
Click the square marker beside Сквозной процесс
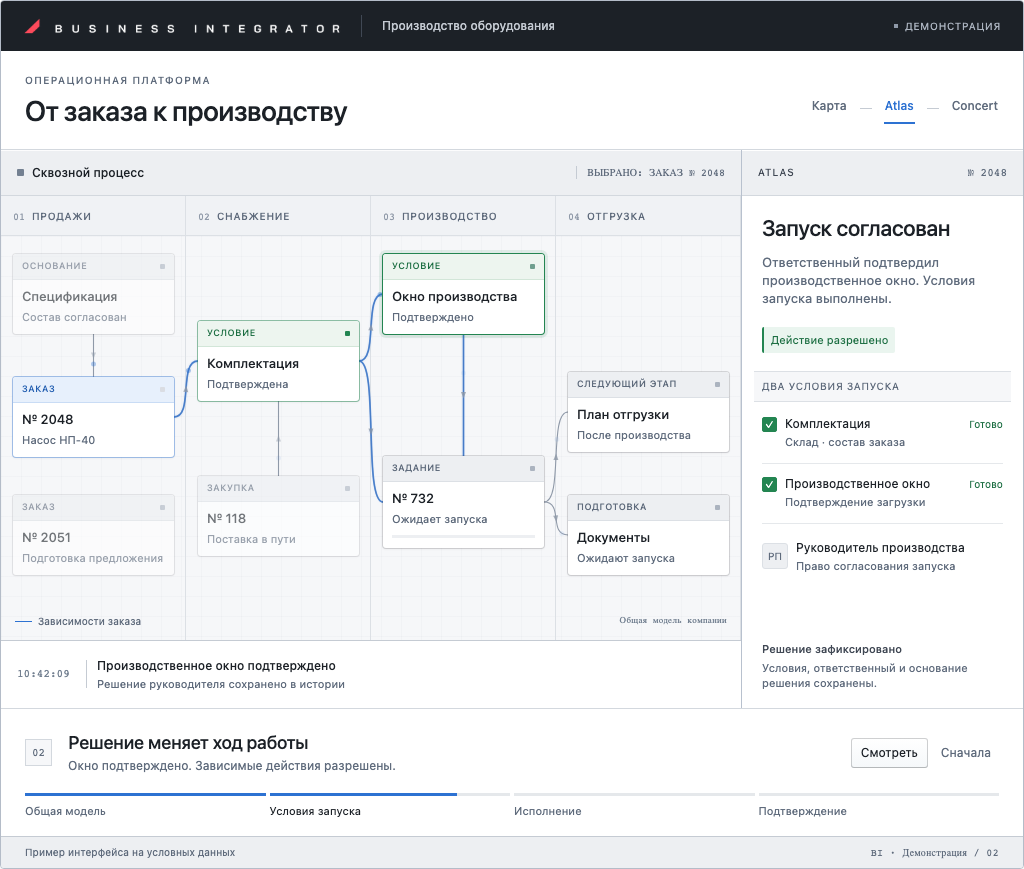(x=20, y=172)
